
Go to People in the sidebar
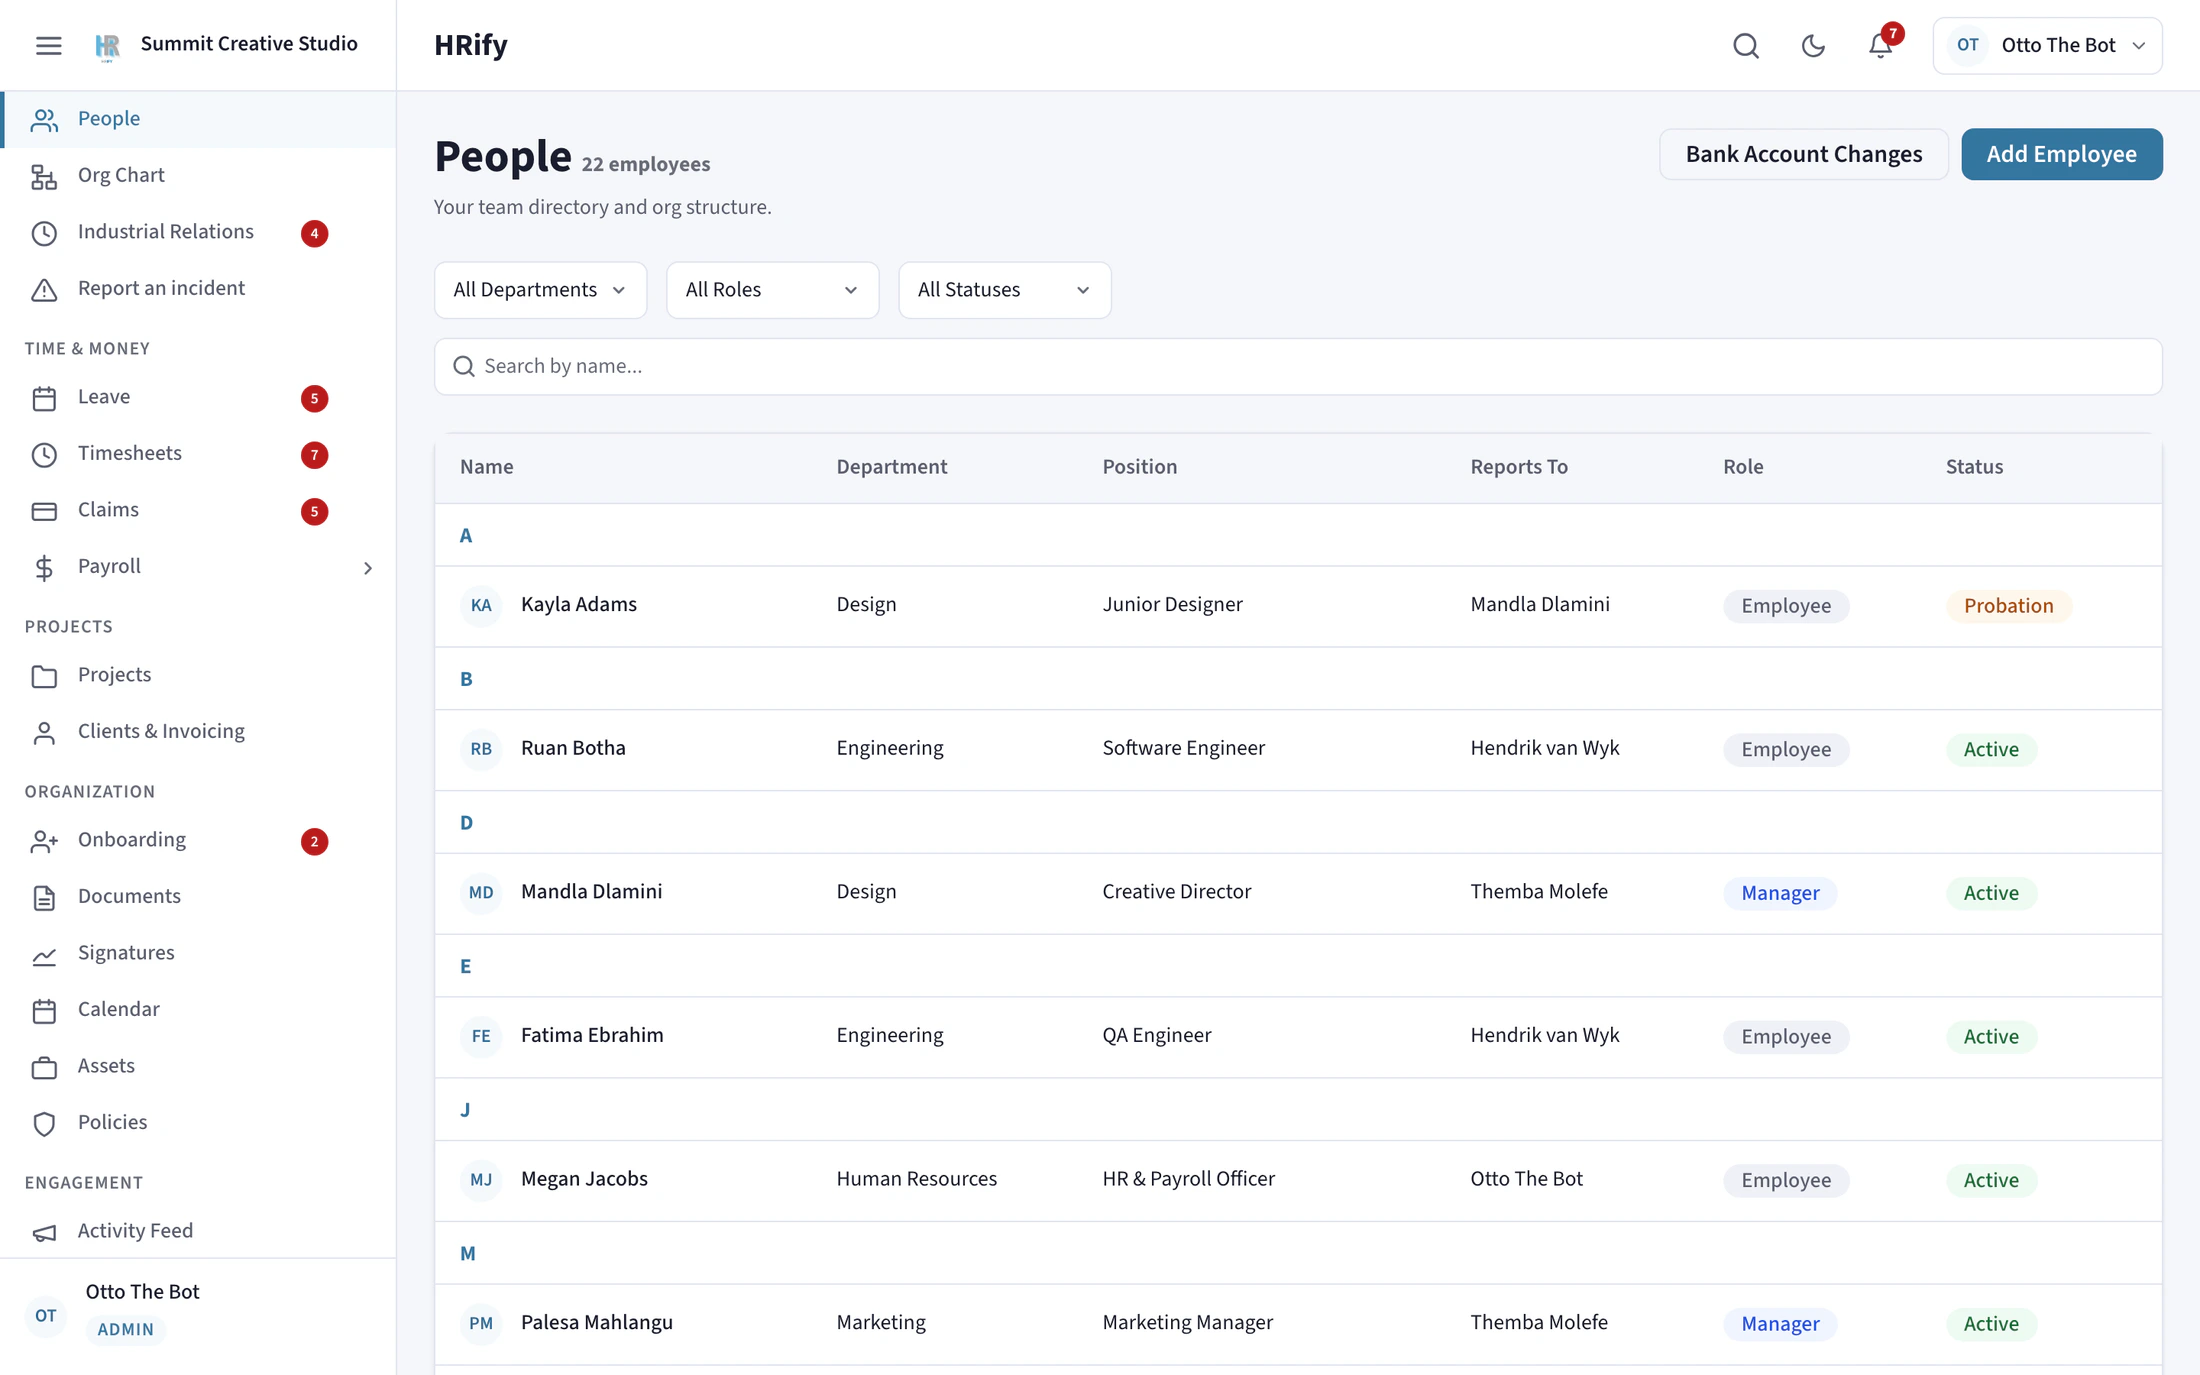[200, 119]
